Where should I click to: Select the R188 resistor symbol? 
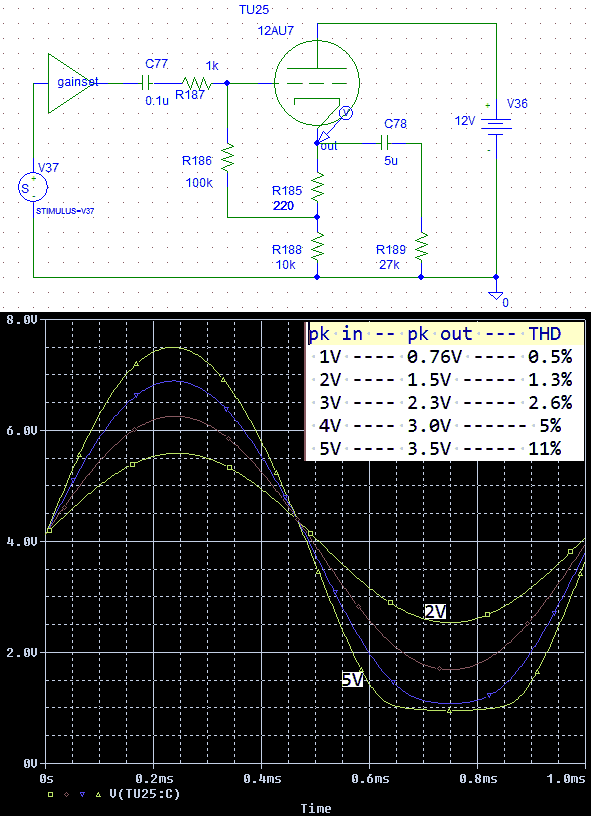point(317,246)
